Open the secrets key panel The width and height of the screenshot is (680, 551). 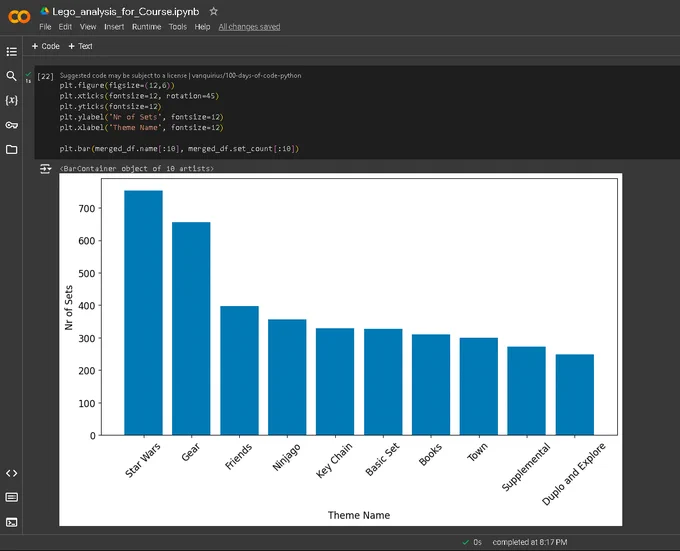pos(11,125)
